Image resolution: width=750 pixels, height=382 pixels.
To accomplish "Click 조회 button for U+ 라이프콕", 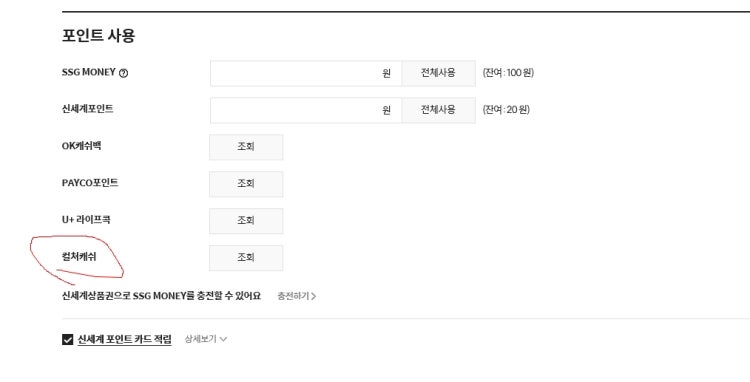I will tap(246, 220).
